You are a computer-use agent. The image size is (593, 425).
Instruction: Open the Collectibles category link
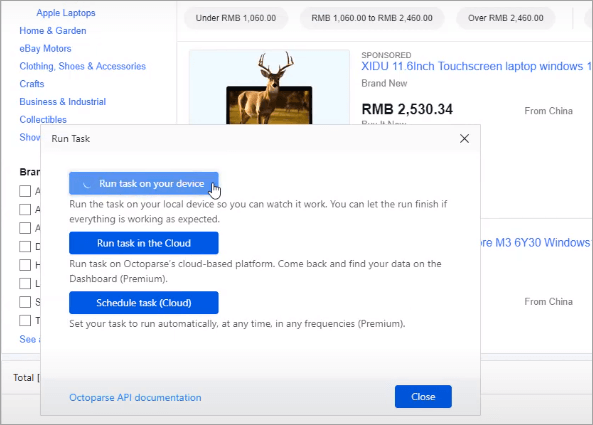pyautogui.click(x=43, y=119)
